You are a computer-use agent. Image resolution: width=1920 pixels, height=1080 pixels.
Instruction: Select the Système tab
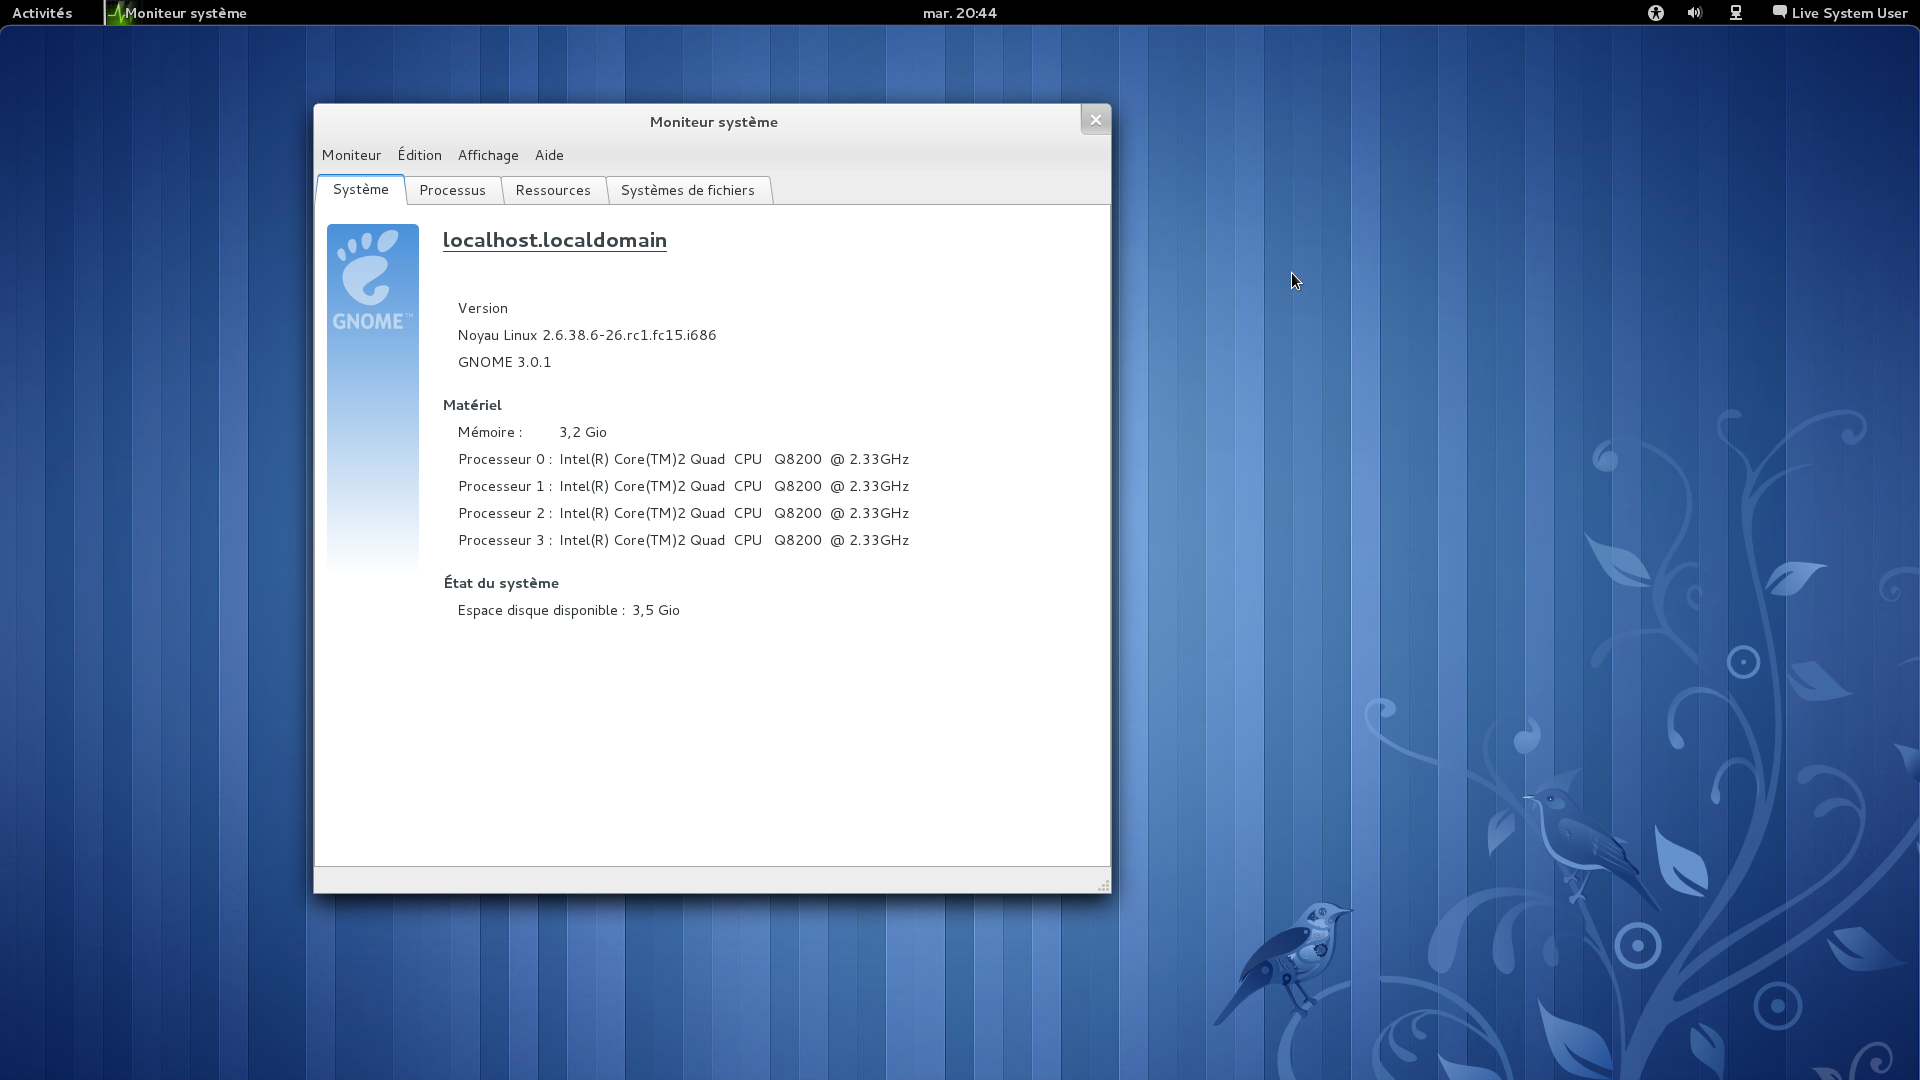(360, 189)
